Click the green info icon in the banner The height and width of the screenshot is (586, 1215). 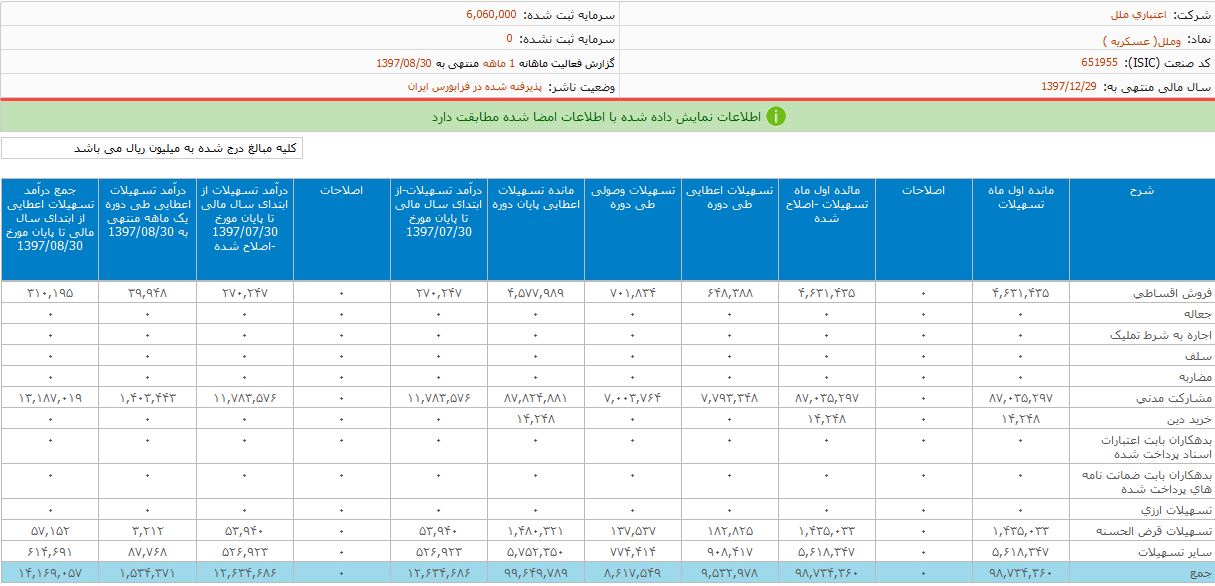click(x=776, y=116)
